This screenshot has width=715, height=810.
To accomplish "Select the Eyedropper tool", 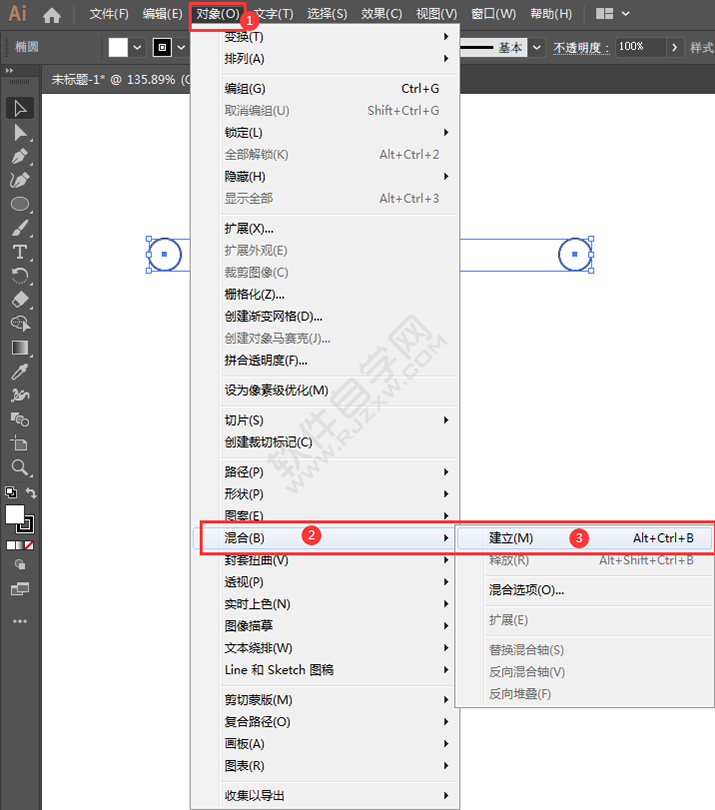I will (20, 371).
